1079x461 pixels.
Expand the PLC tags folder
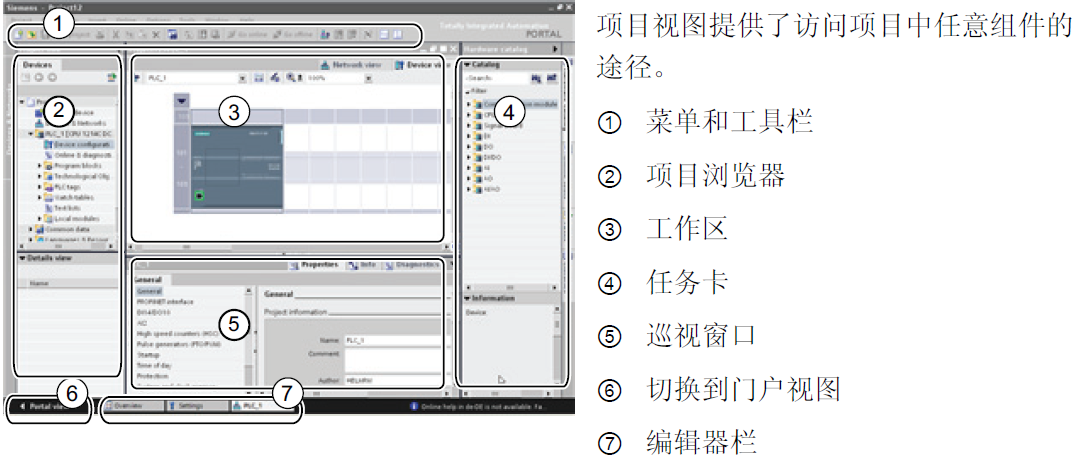coord(39,186)
